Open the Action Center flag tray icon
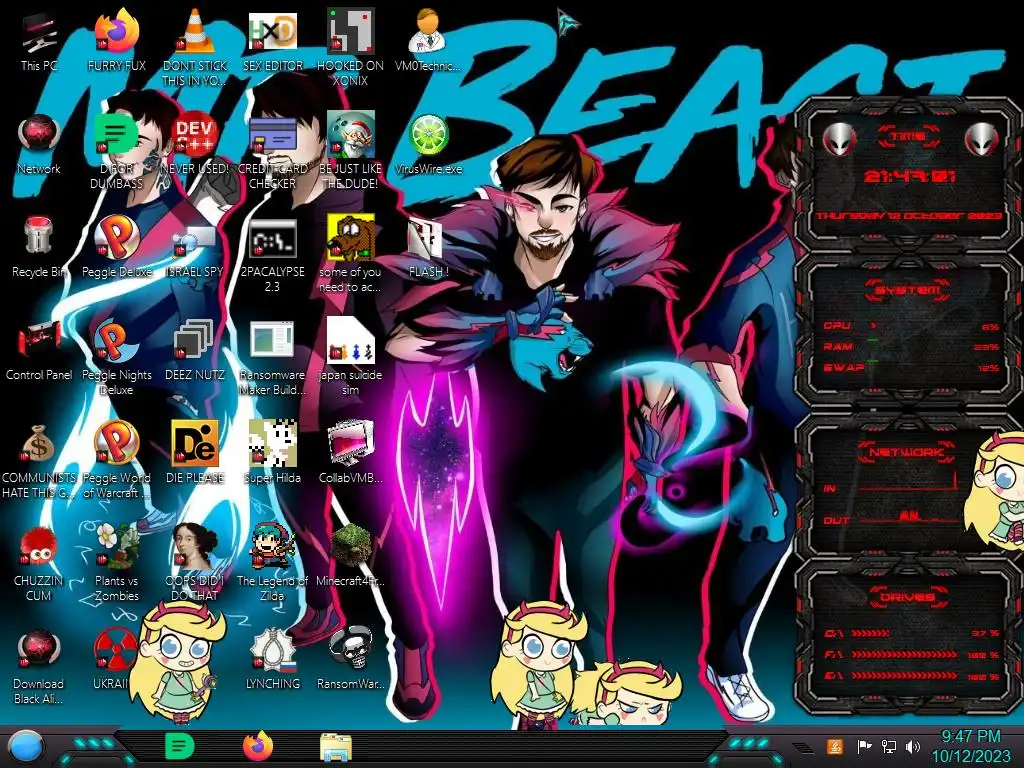Image resolution: width=1024 pixels, height=768 pixels. 864,746
